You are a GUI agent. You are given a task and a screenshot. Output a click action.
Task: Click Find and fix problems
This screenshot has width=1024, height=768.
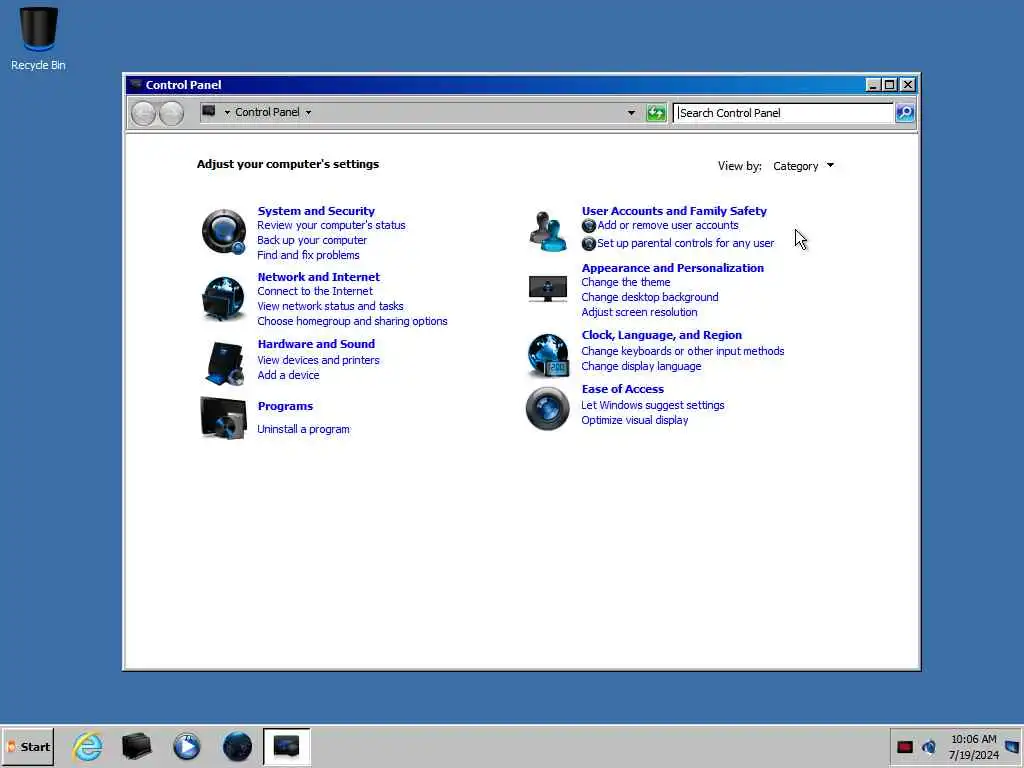[308, 255]
